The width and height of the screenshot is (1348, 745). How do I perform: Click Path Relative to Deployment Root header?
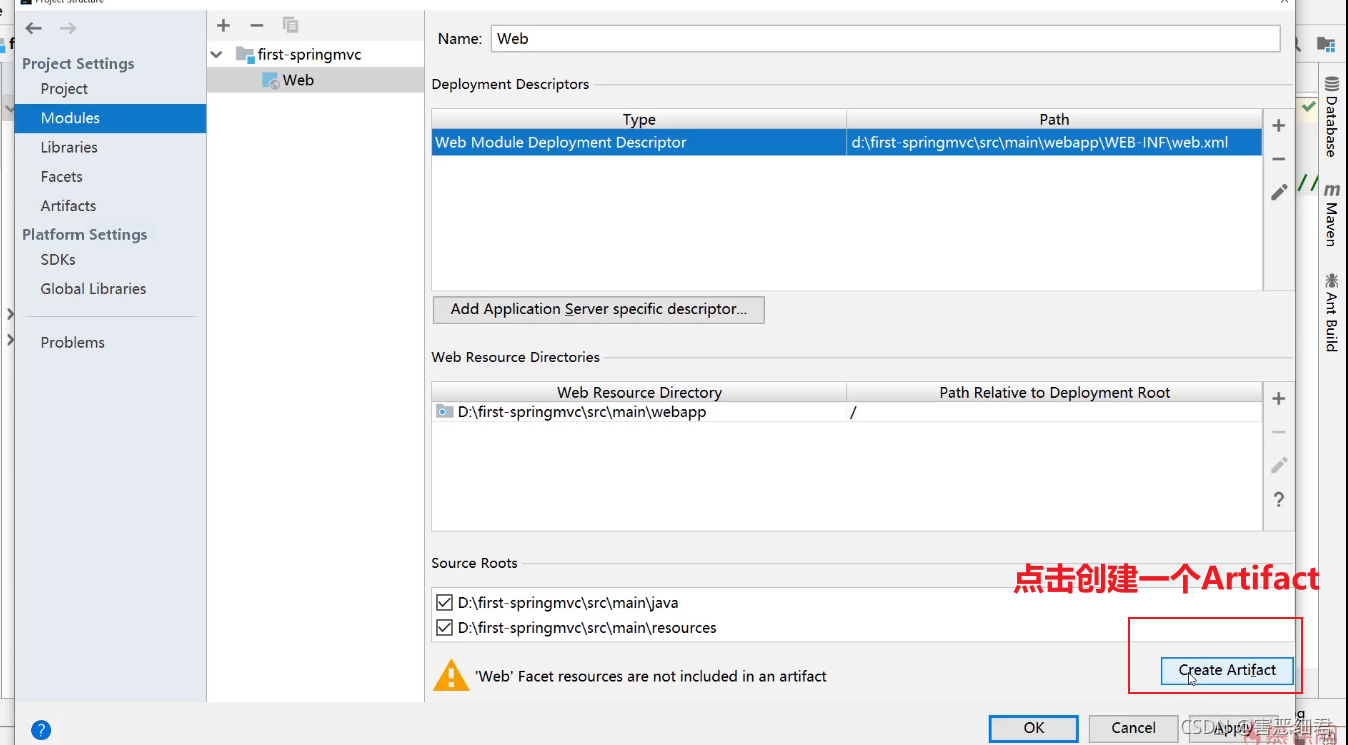[1054, 392]
